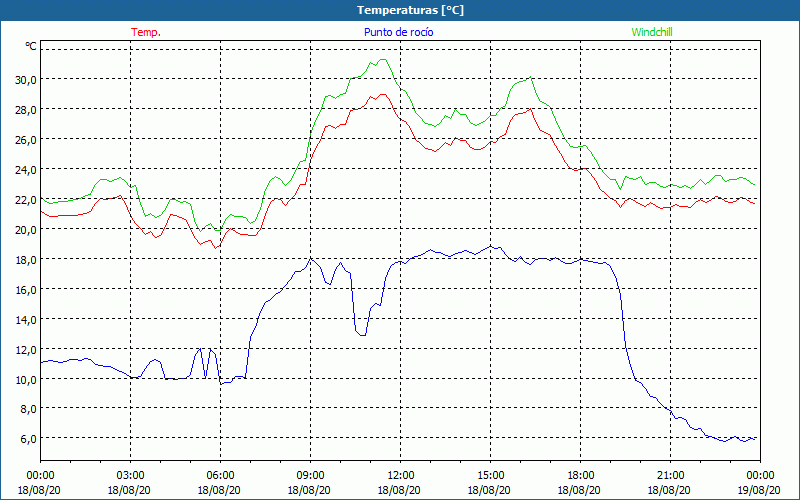Image resolution: width=800 pixels, height=500 pixels.
Task: Click the 20,0 y-axis value
Action: pos(26,230)
